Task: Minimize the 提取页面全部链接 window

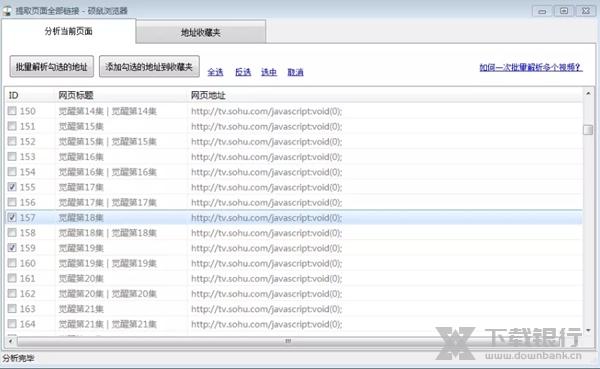Action: 542,11
